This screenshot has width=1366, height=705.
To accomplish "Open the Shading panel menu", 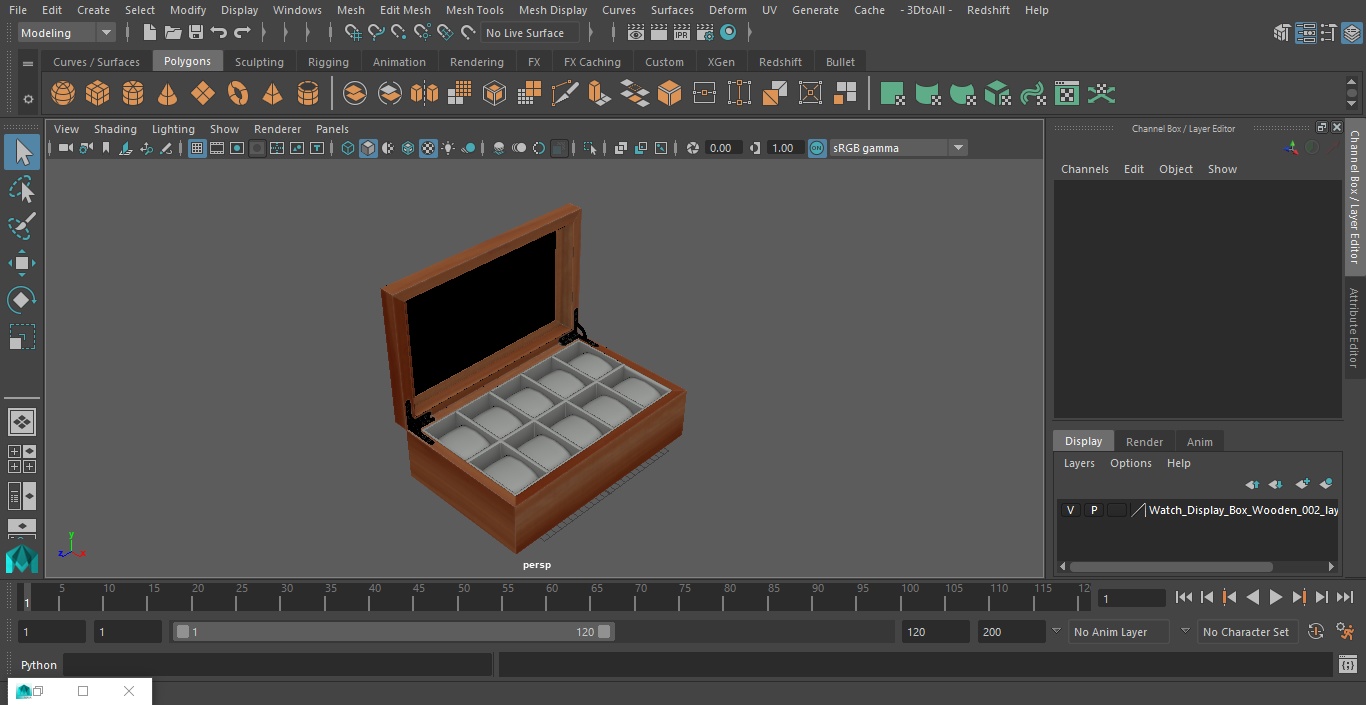I will (x=115, y=129).
